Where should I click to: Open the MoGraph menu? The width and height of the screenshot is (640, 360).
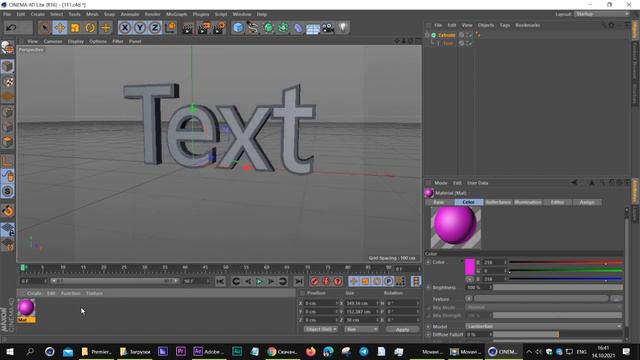(x=176, y=14)
